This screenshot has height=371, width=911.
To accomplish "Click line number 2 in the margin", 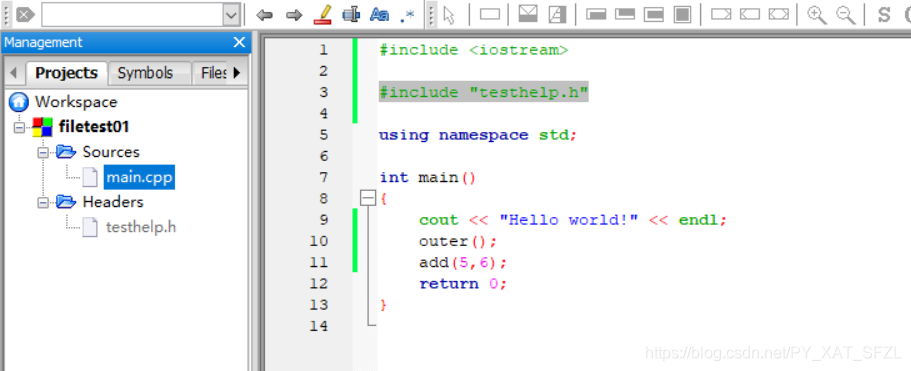I will click(323, 71).
